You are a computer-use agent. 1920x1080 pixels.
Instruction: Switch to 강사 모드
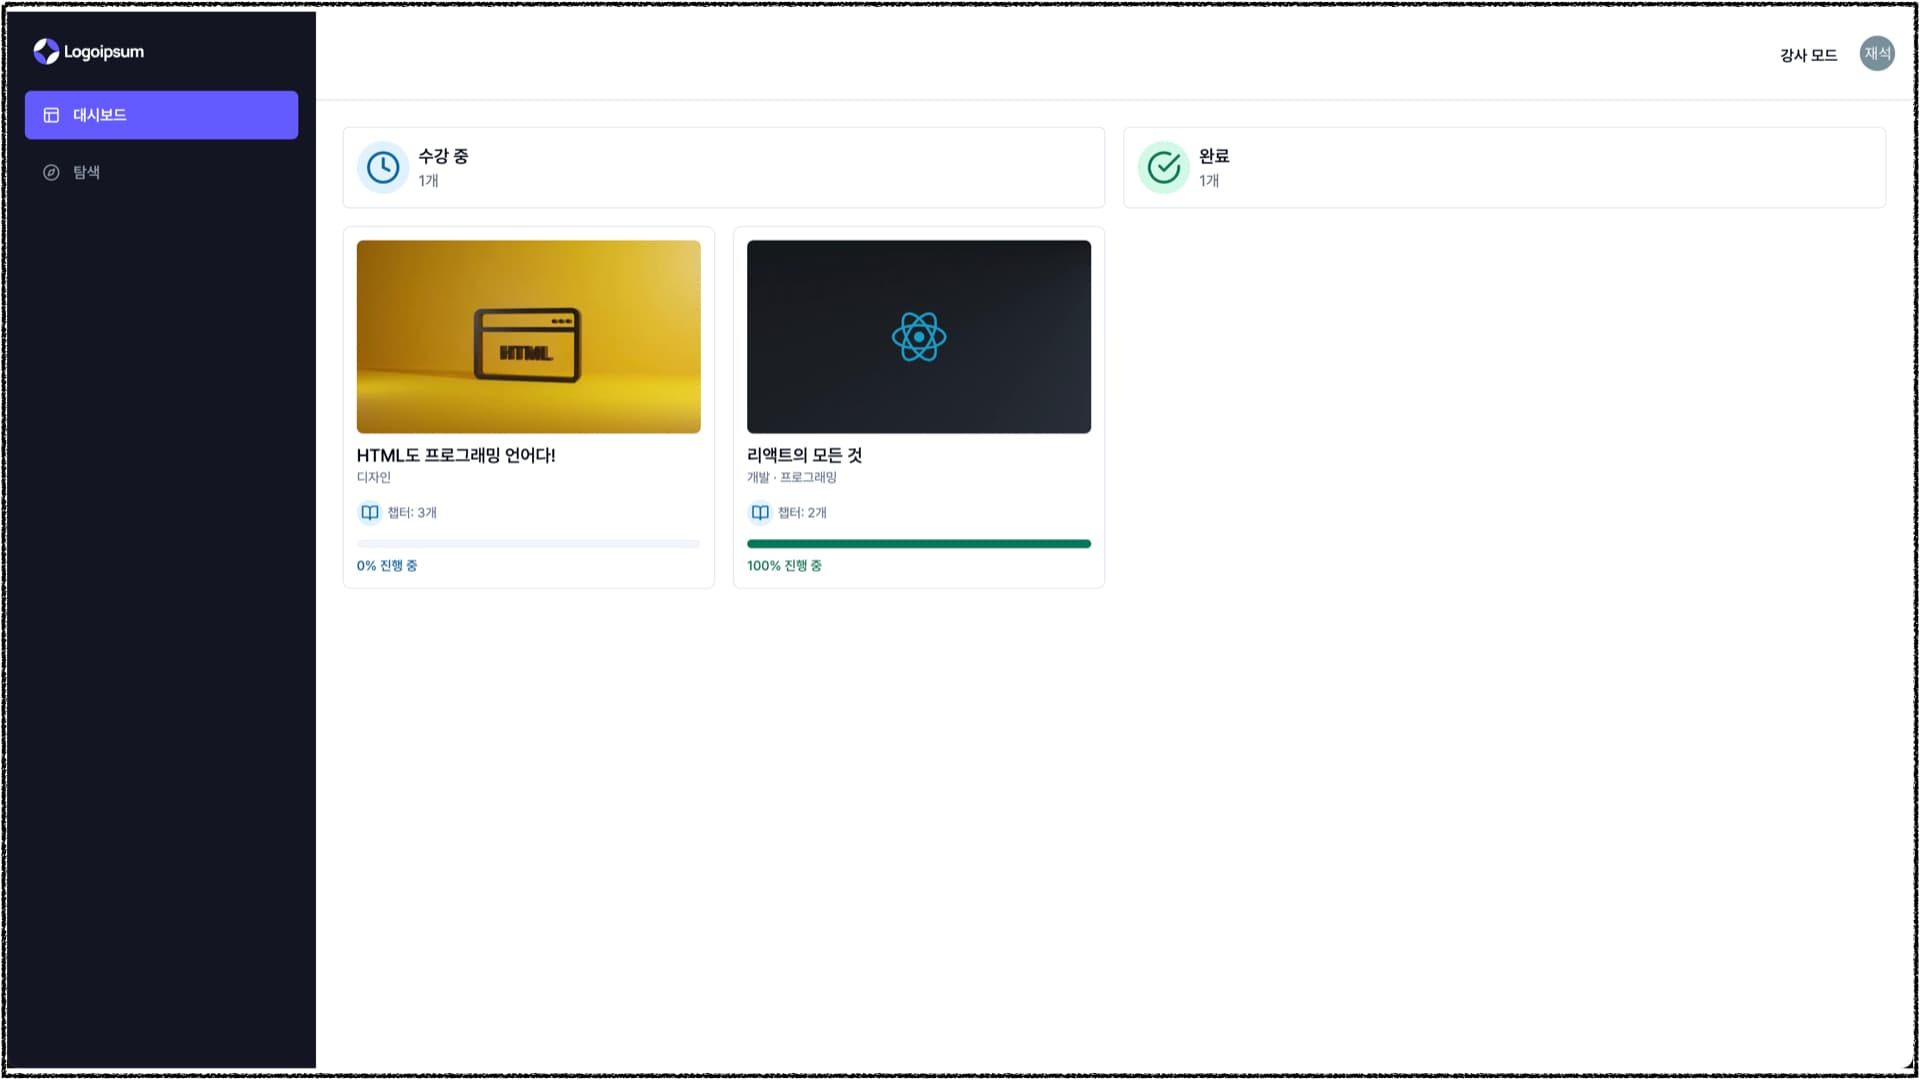click(1808, 55)
